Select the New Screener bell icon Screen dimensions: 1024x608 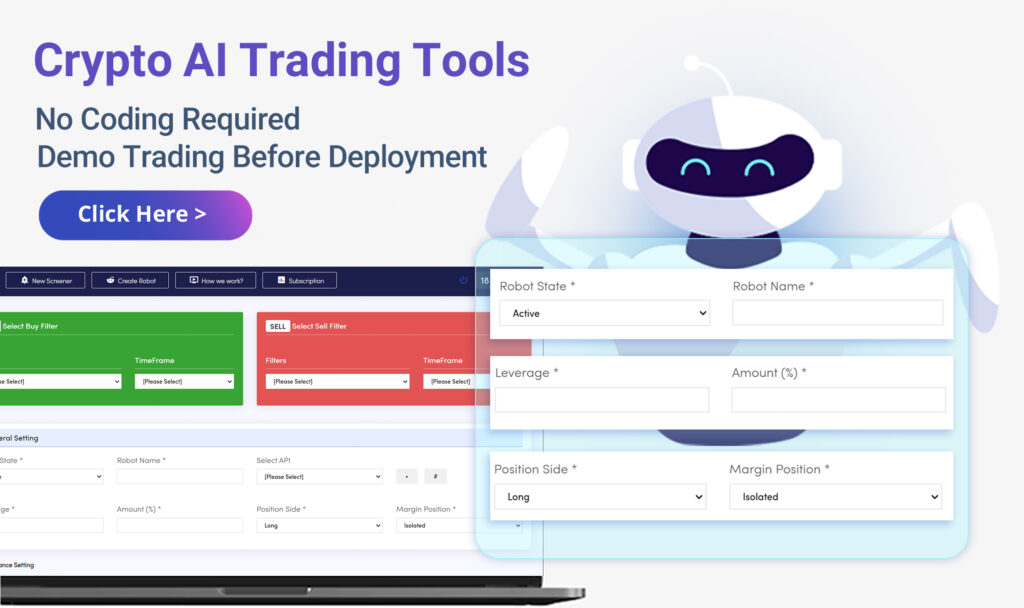pos(24,281)
